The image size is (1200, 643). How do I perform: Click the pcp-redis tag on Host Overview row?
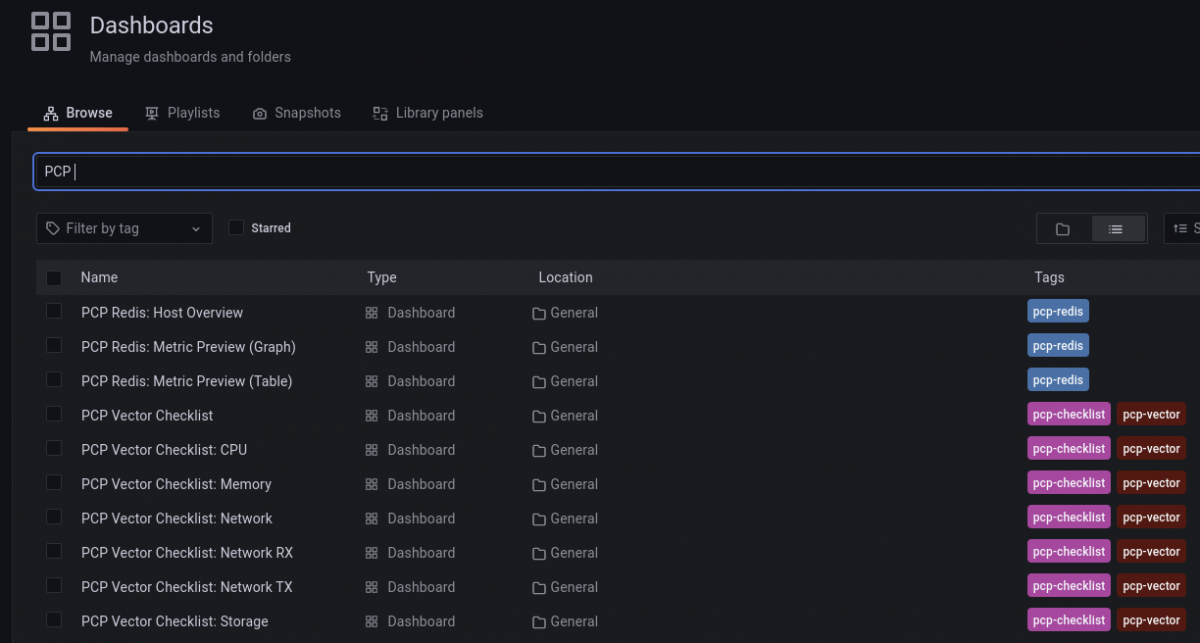point(1057,311)
